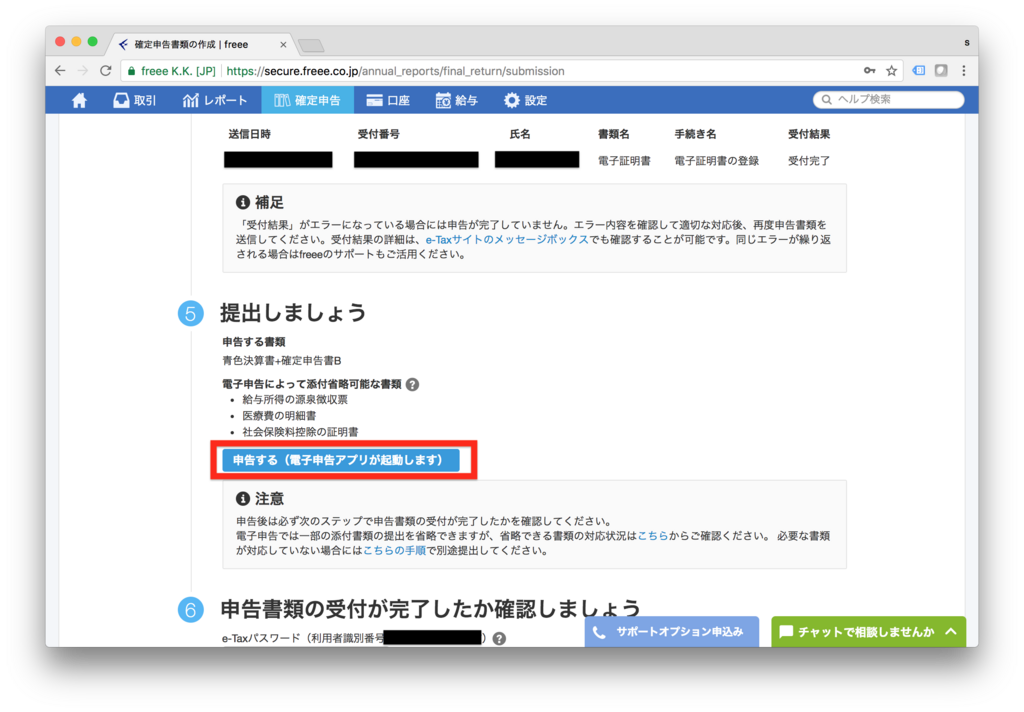Viewport: 1024px width, 712px height.
Task: Open a new browser tab
Action: pyautogui.click(x=311, y=45)
